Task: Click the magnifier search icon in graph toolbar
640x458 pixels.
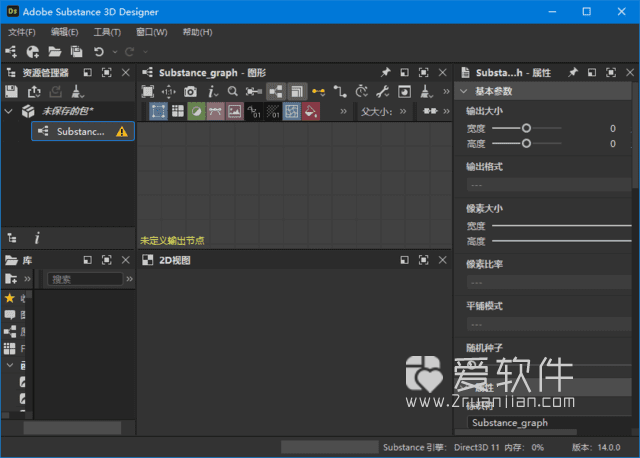Action: (x=233, y=91)
